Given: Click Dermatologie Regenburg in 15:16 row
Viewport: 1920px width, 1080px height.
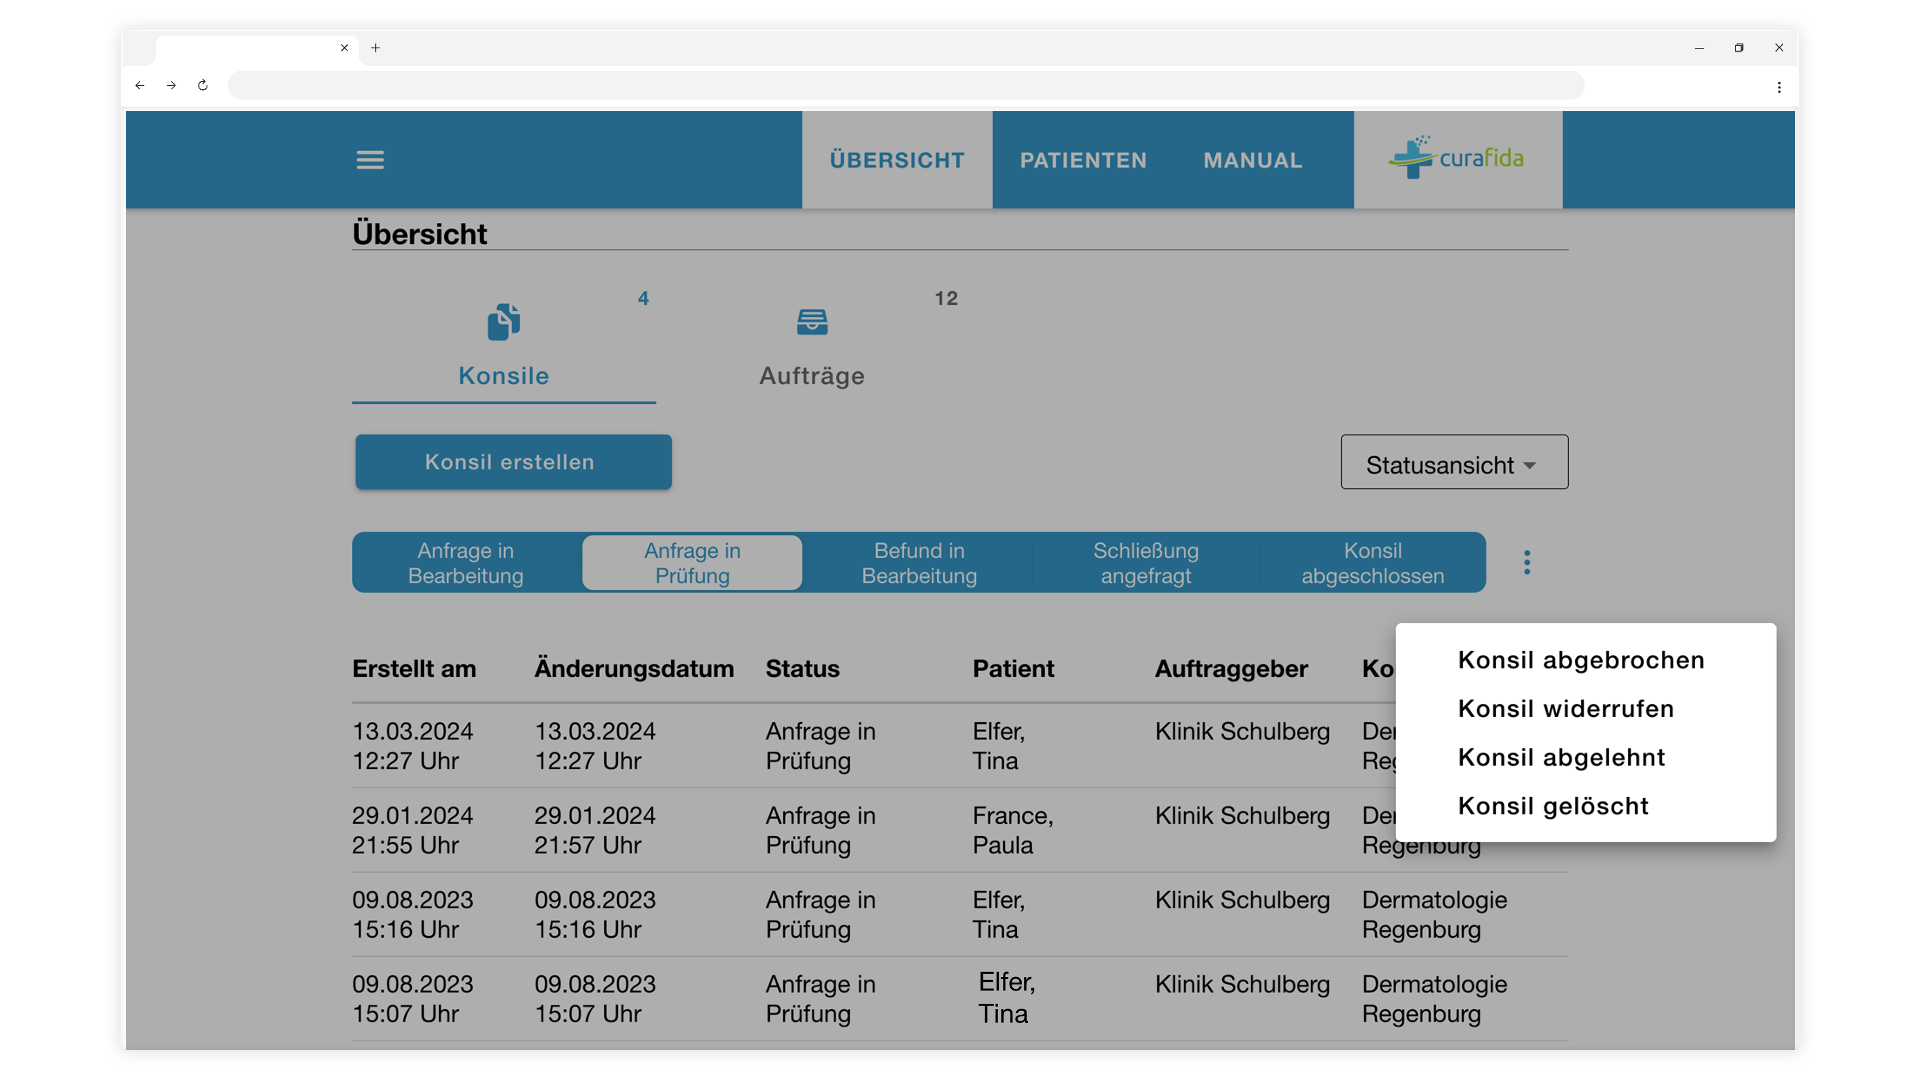Looking at the screenshot, I should (1435, 914).
